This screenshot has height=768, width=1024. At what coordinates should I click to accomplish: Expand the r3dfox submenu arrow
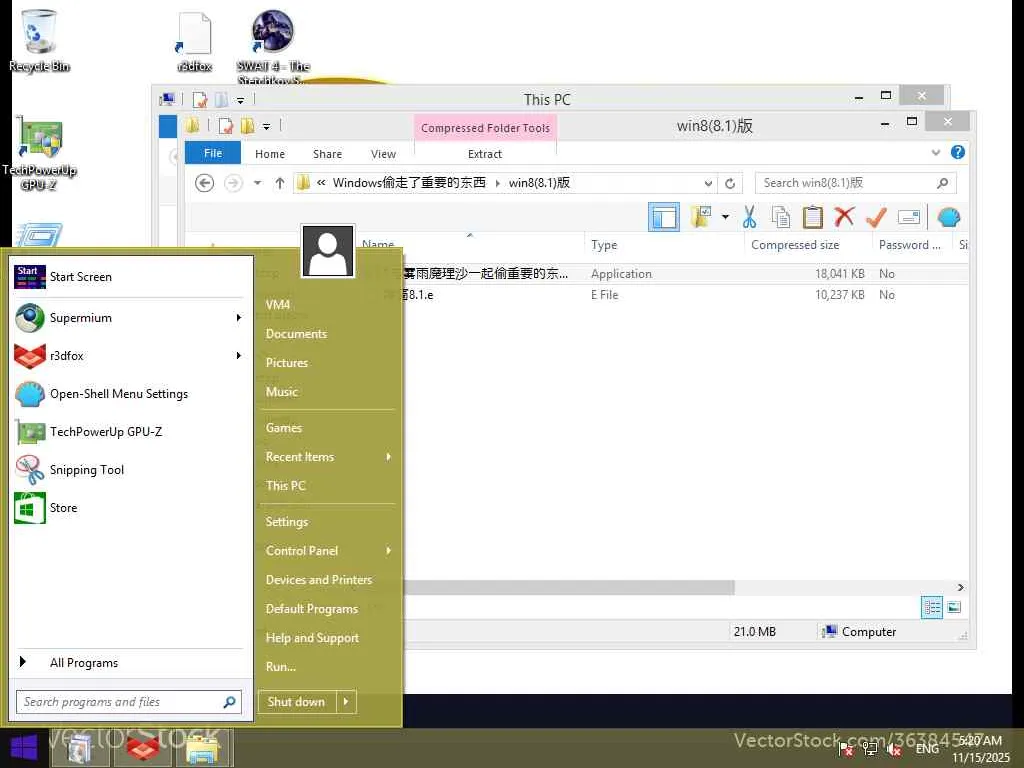[x=238, y=356]
